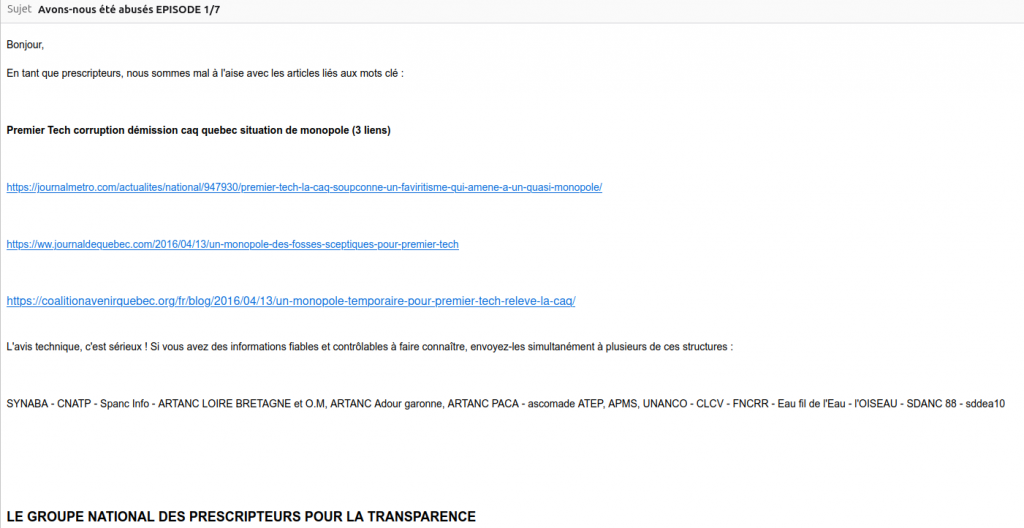The width and height of the screenshot is (1024, 528).
Task: Click the subject text 'Avons-nous été abusés EPISODE 1/7'
Action: [x=129, y=9]
